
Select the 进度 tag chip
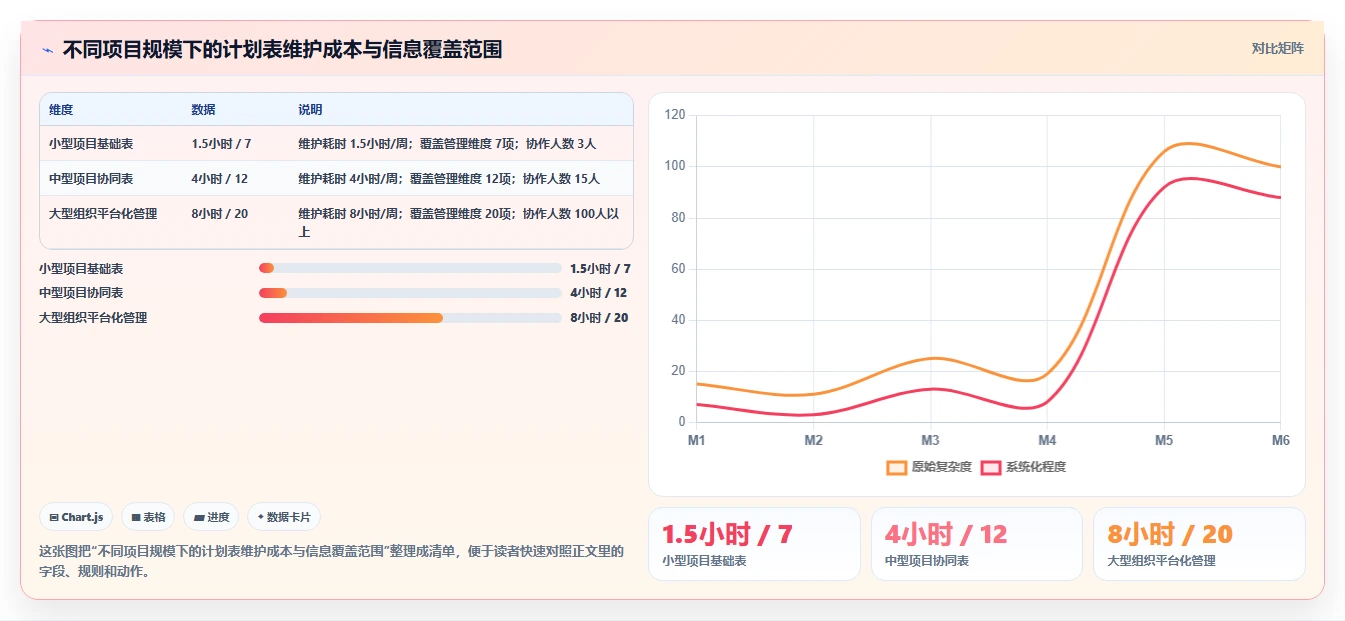click(211, 517)
